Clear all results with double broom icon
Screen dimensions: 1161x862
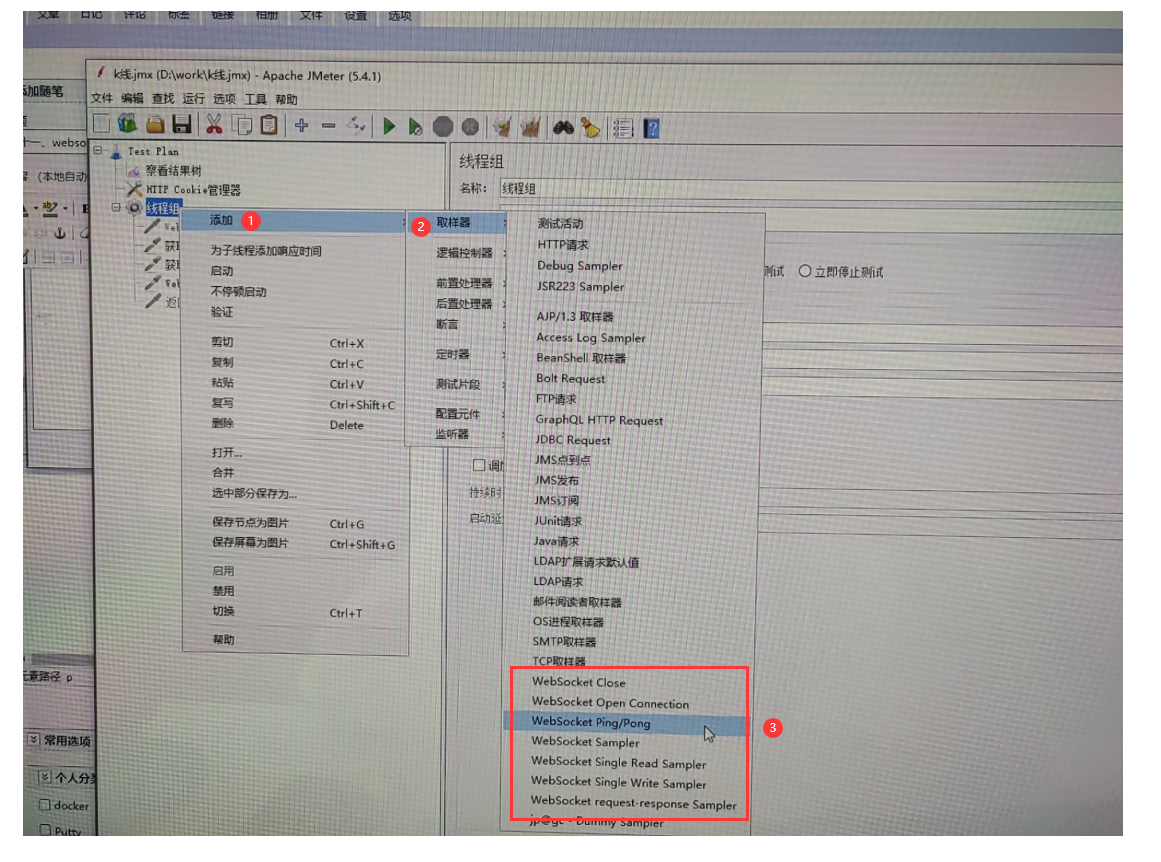tap(530, 127)
